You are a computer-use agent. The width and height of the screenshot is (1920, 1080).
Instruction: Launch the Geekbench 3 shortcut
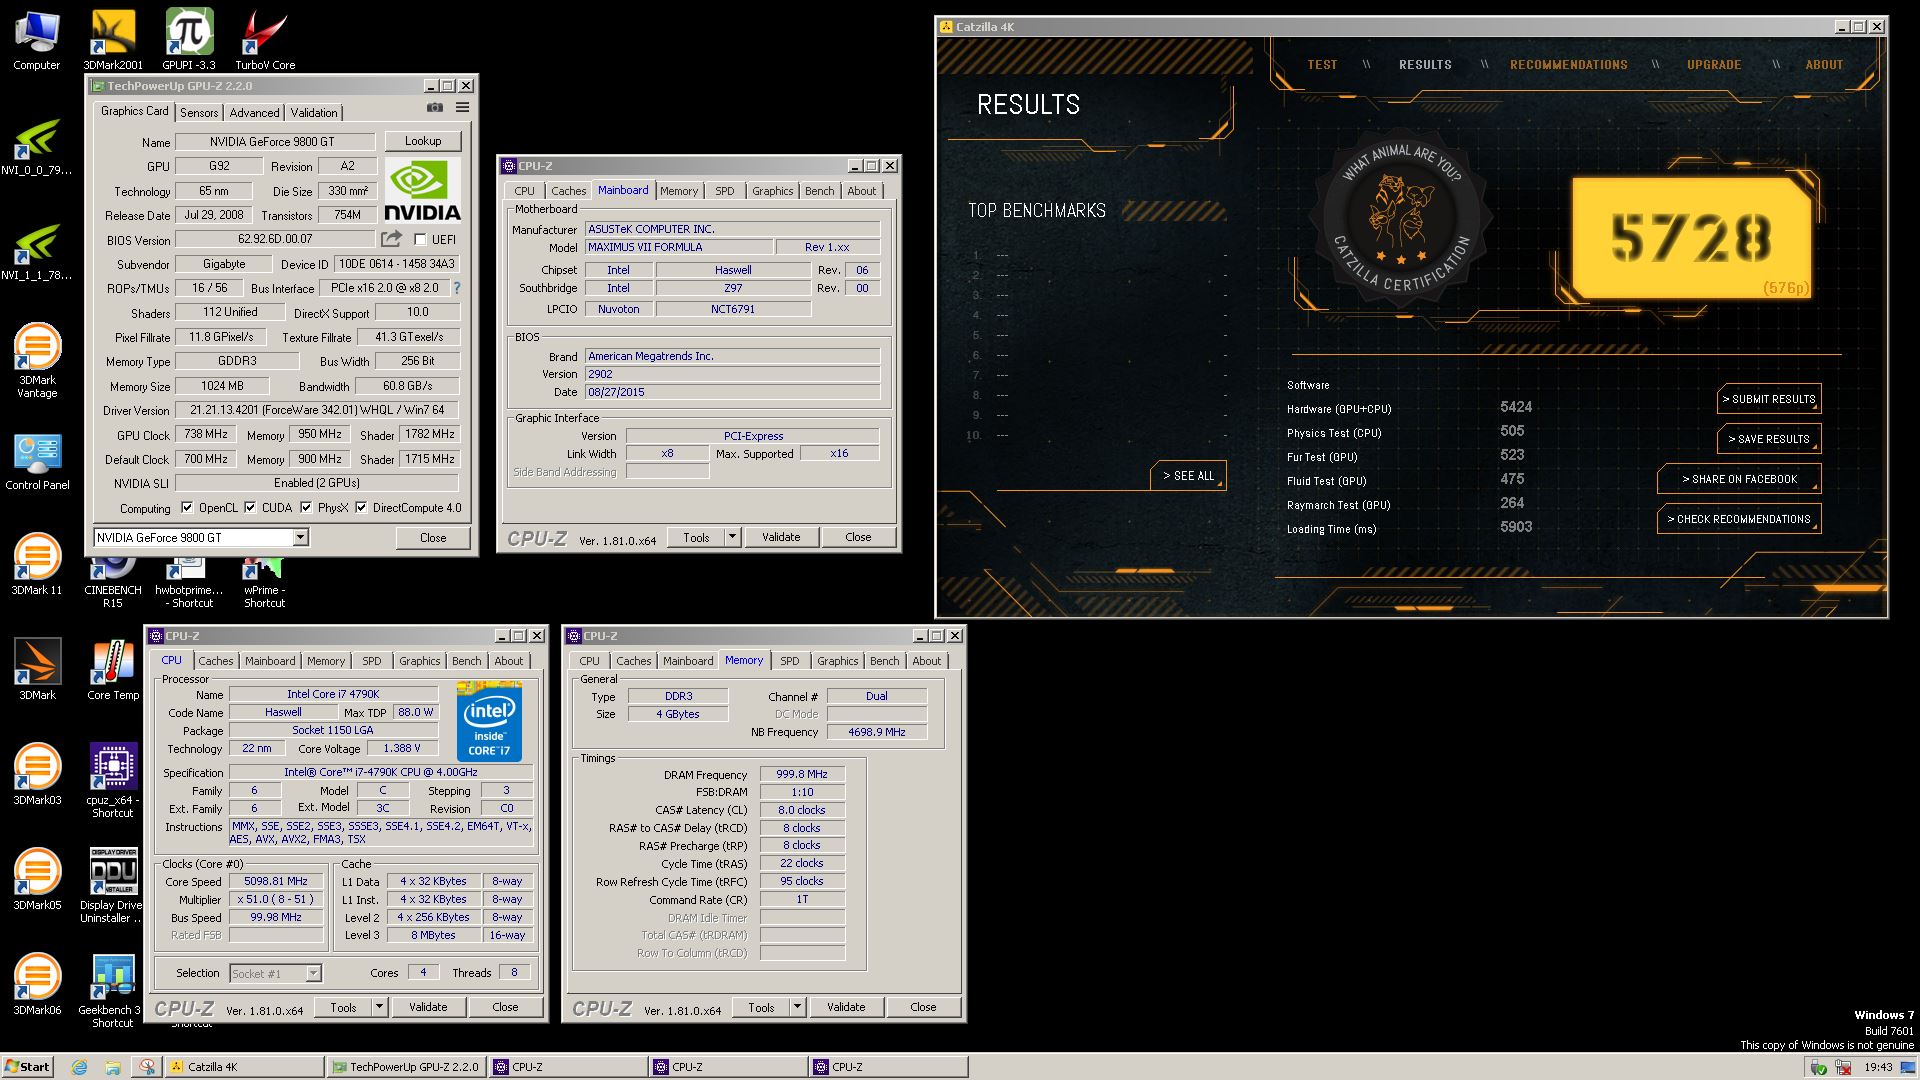click(112, 991)
